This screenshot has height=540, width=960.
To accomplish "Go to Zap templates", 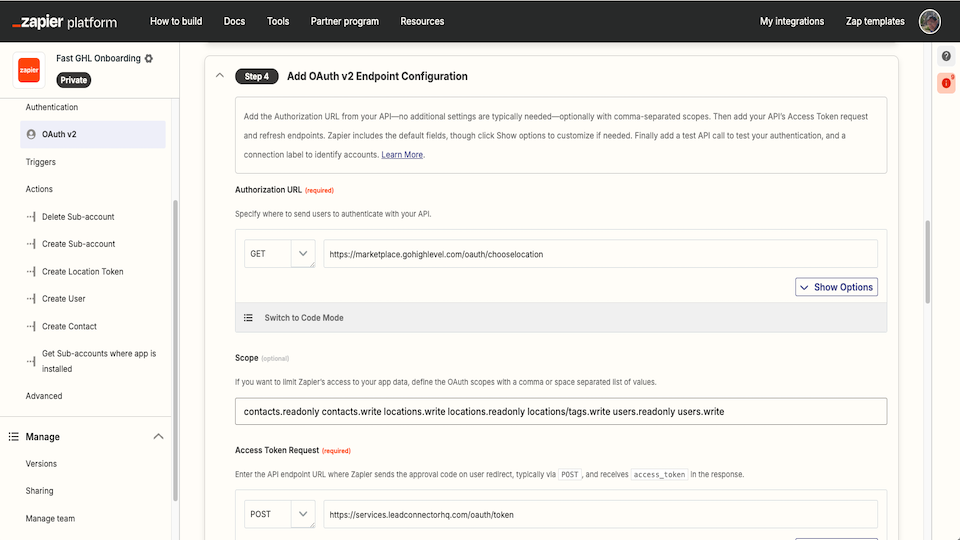I will pos(875,21).
